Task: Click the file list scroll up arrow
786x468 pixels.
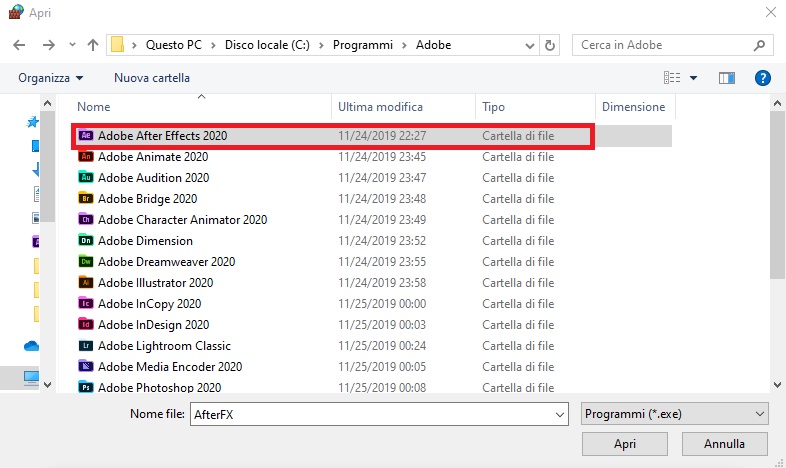Action: pyautogui.click(x=777, y=104)
